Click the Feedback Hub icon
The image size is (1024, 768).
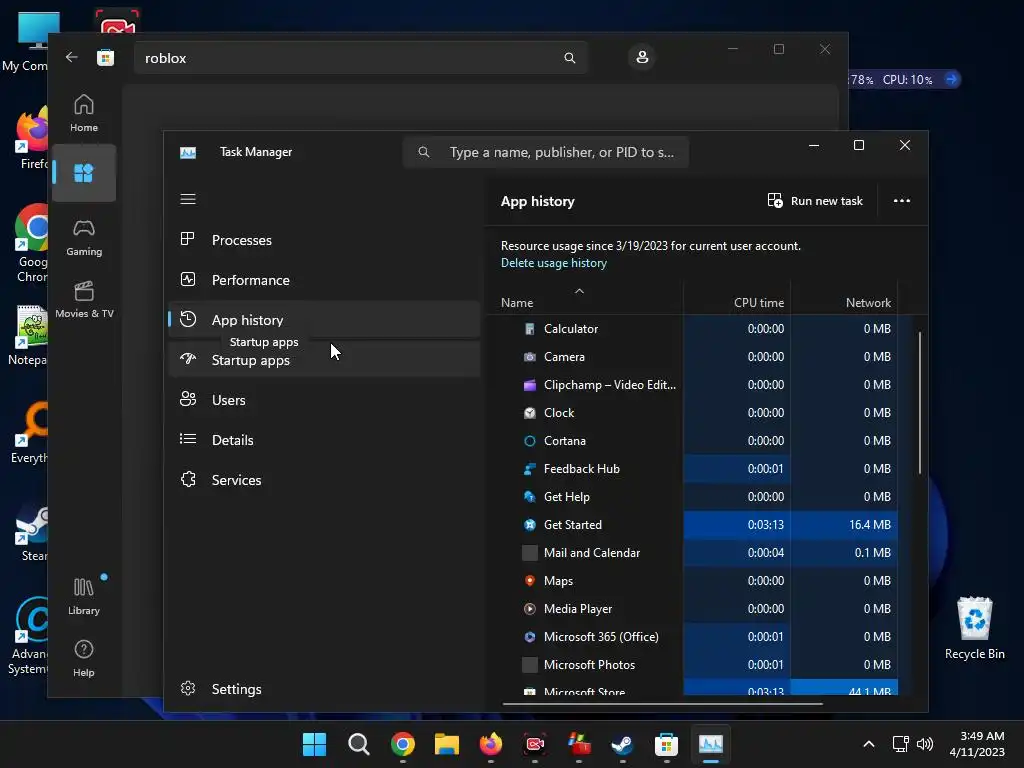pos(530,469)
